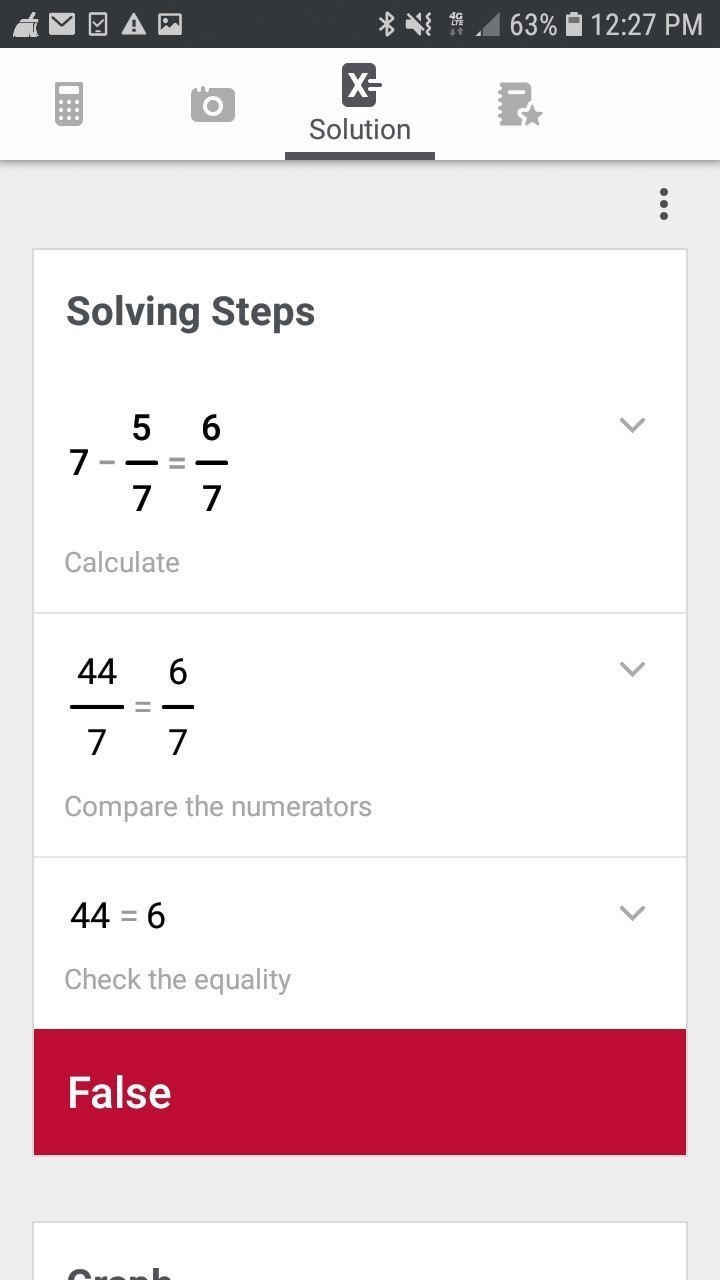Open the calculator tab icon

click(68, 104)
